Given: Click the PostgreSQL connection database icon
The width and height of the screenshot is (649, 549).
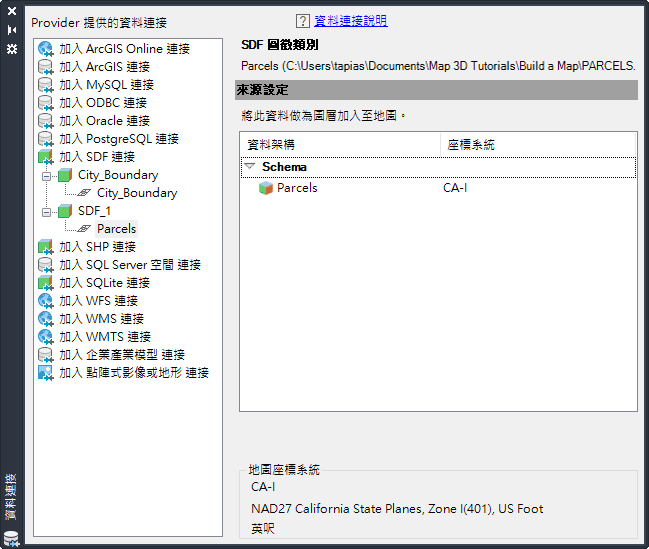Looking at the screenshot, I should [x=46, y=139].
